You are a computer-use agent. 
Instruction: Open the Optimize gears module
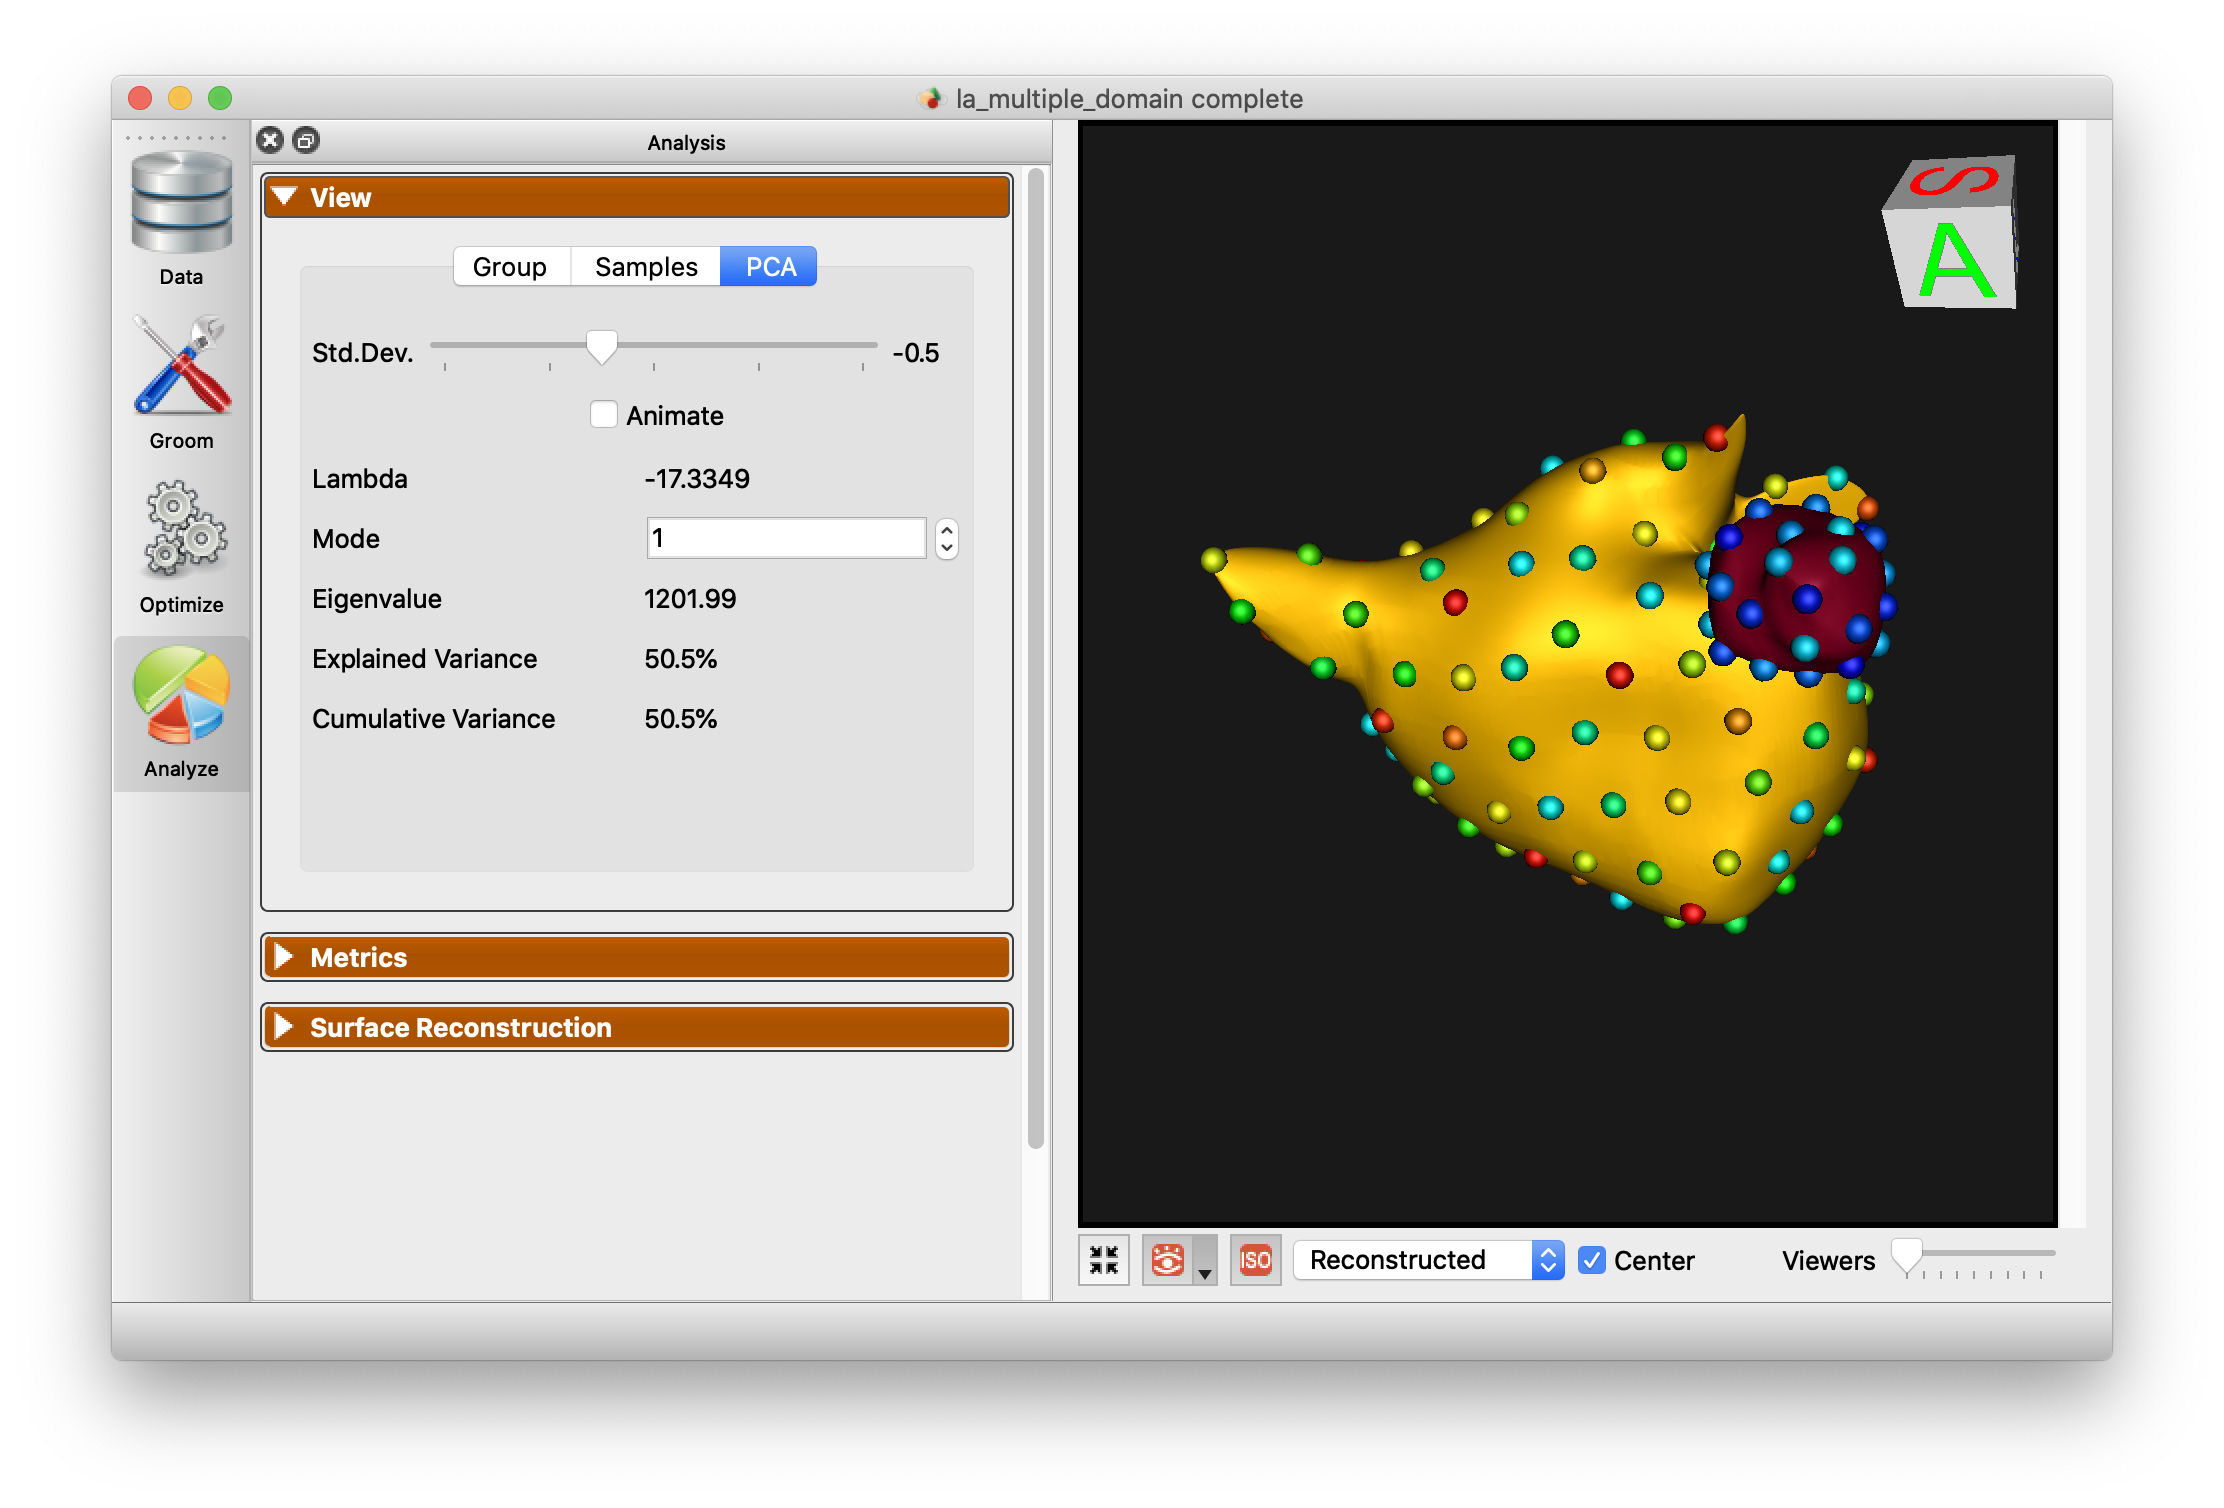point(181,546)
